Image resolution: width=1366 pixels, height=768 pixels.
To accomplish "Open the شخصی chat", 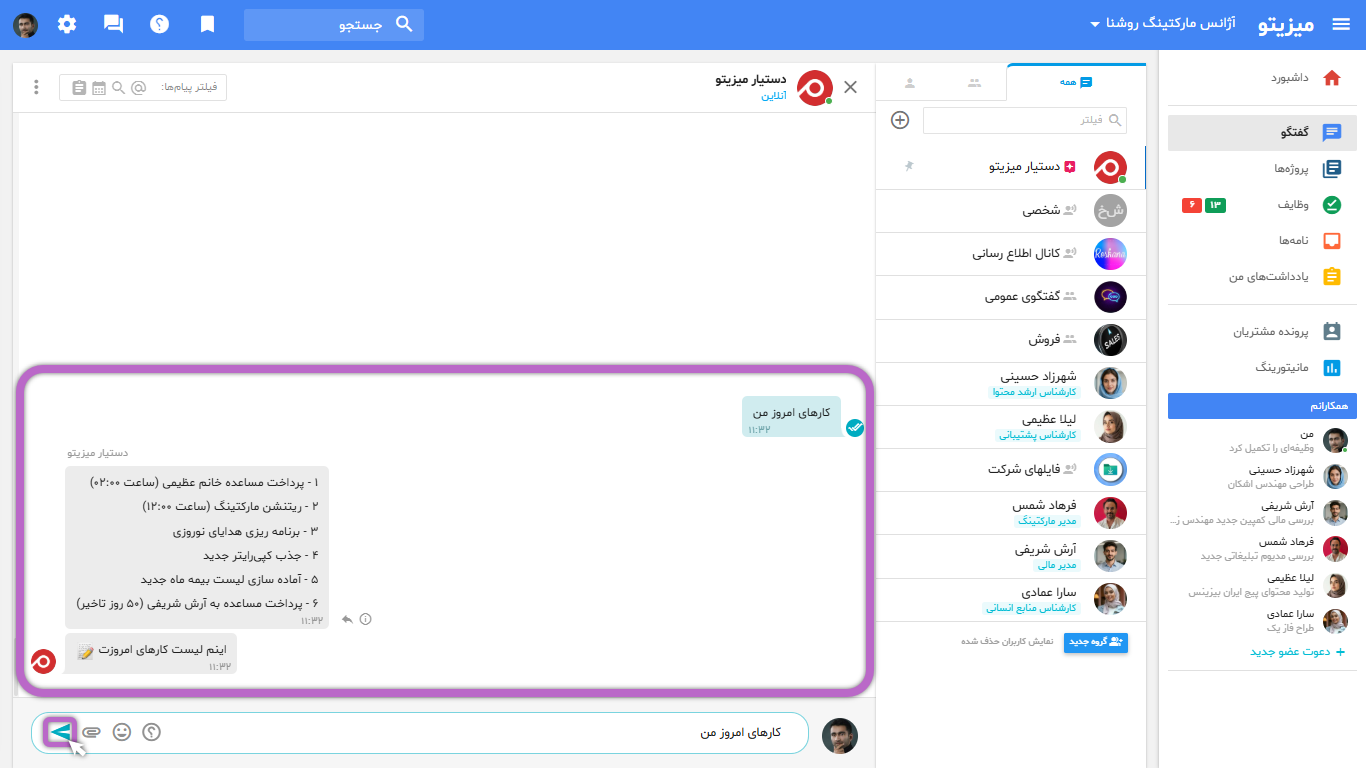I will [1010, 211].
